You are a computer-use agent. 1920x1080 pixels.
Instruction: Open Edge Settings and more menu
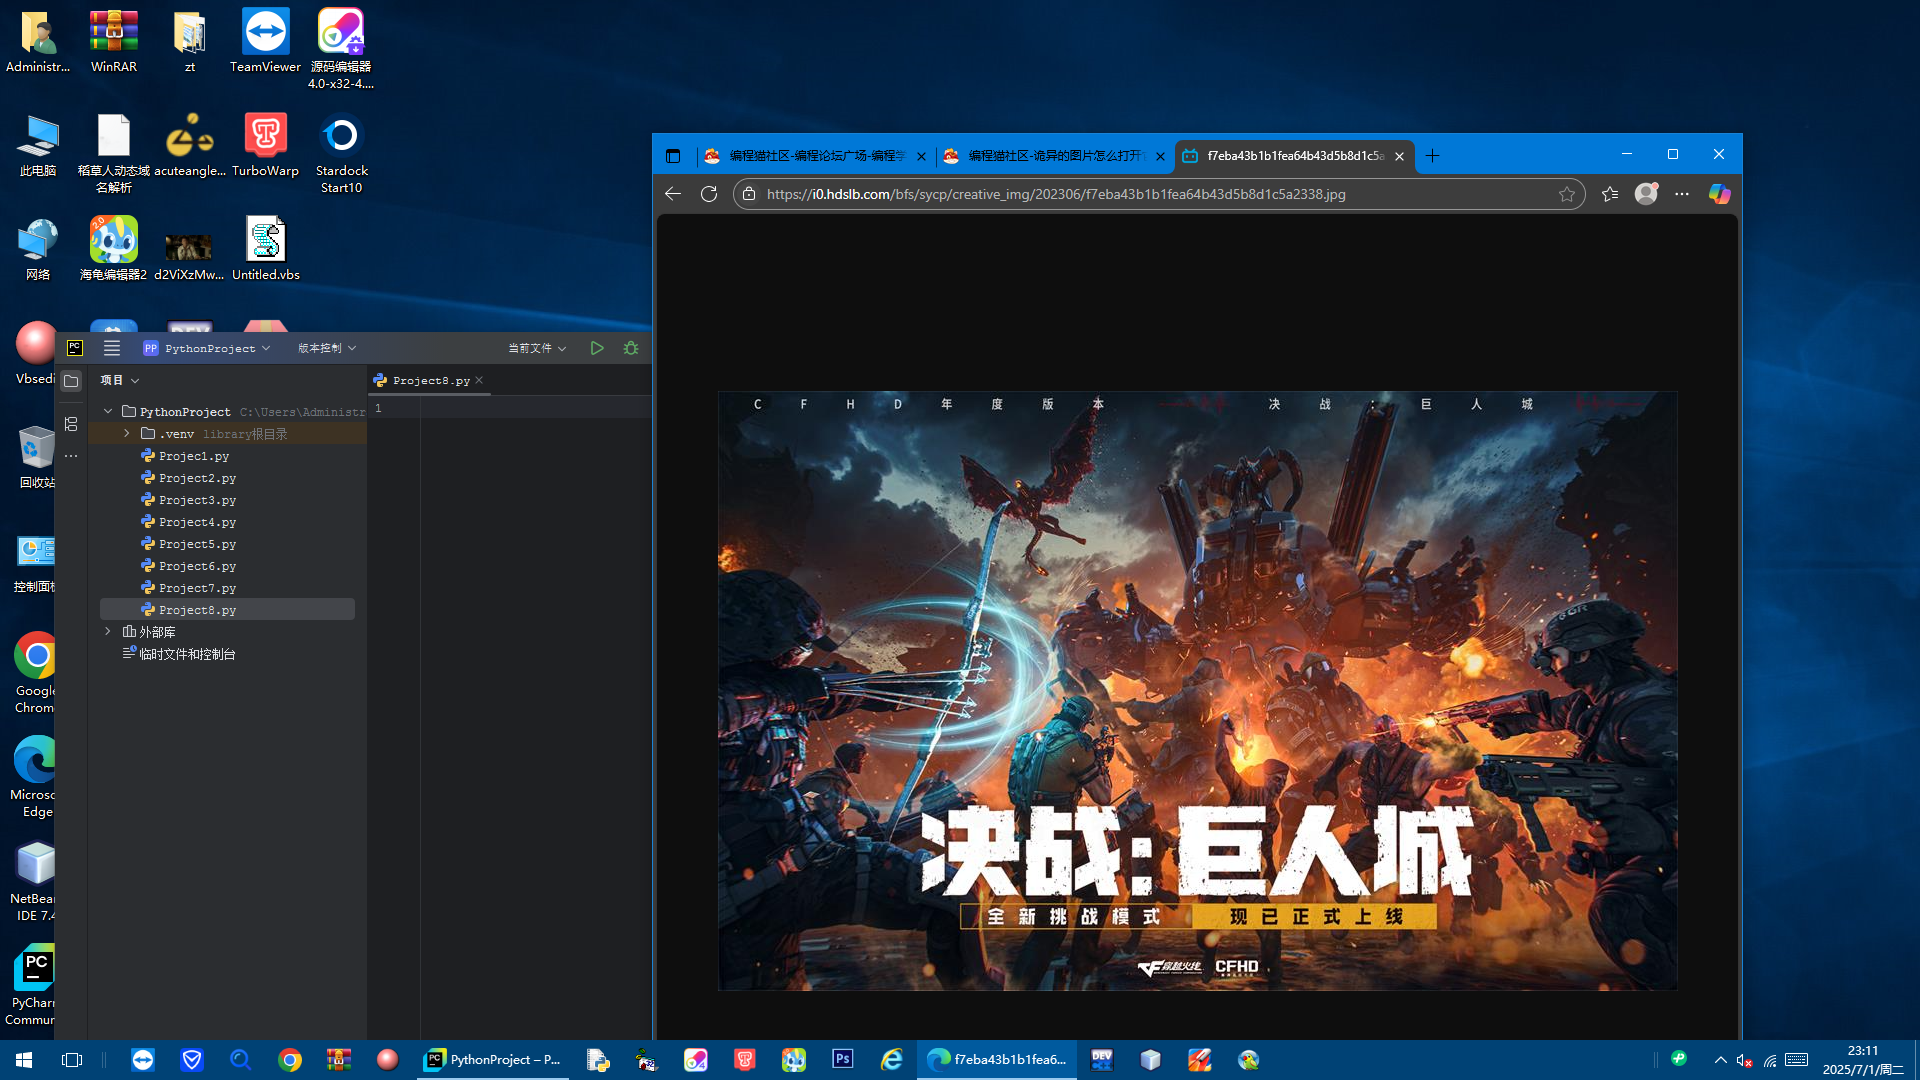[1682, 194]
